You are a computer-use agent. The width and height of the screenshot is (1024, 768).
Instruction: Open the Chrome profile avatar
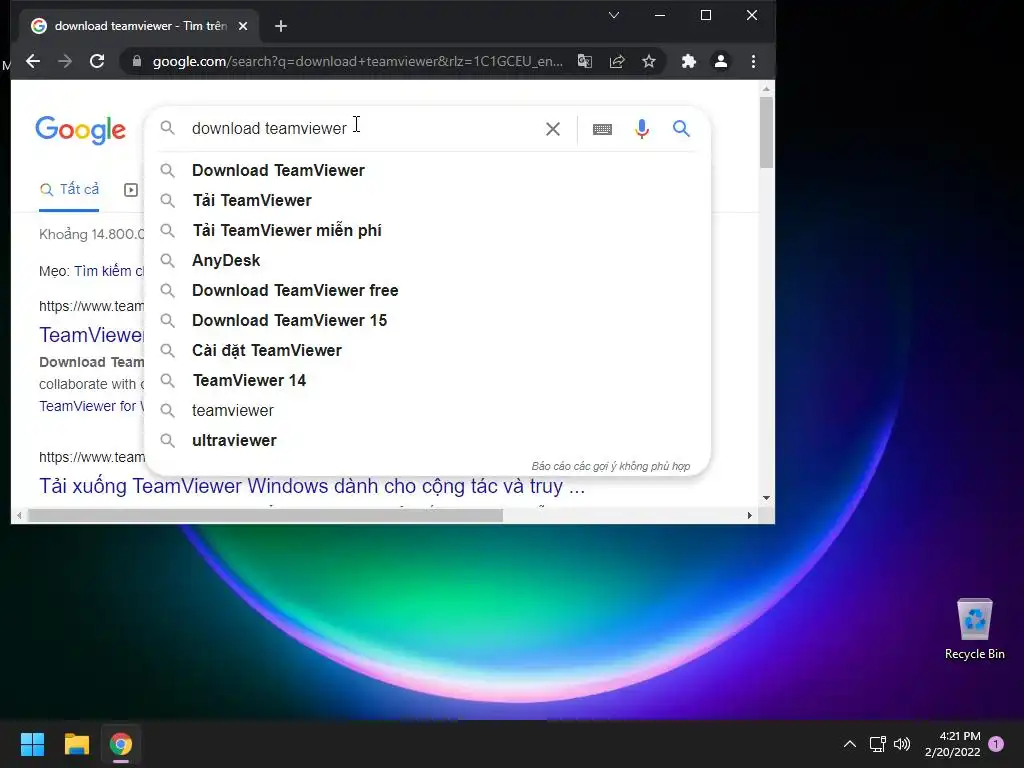tap(720, 61)
